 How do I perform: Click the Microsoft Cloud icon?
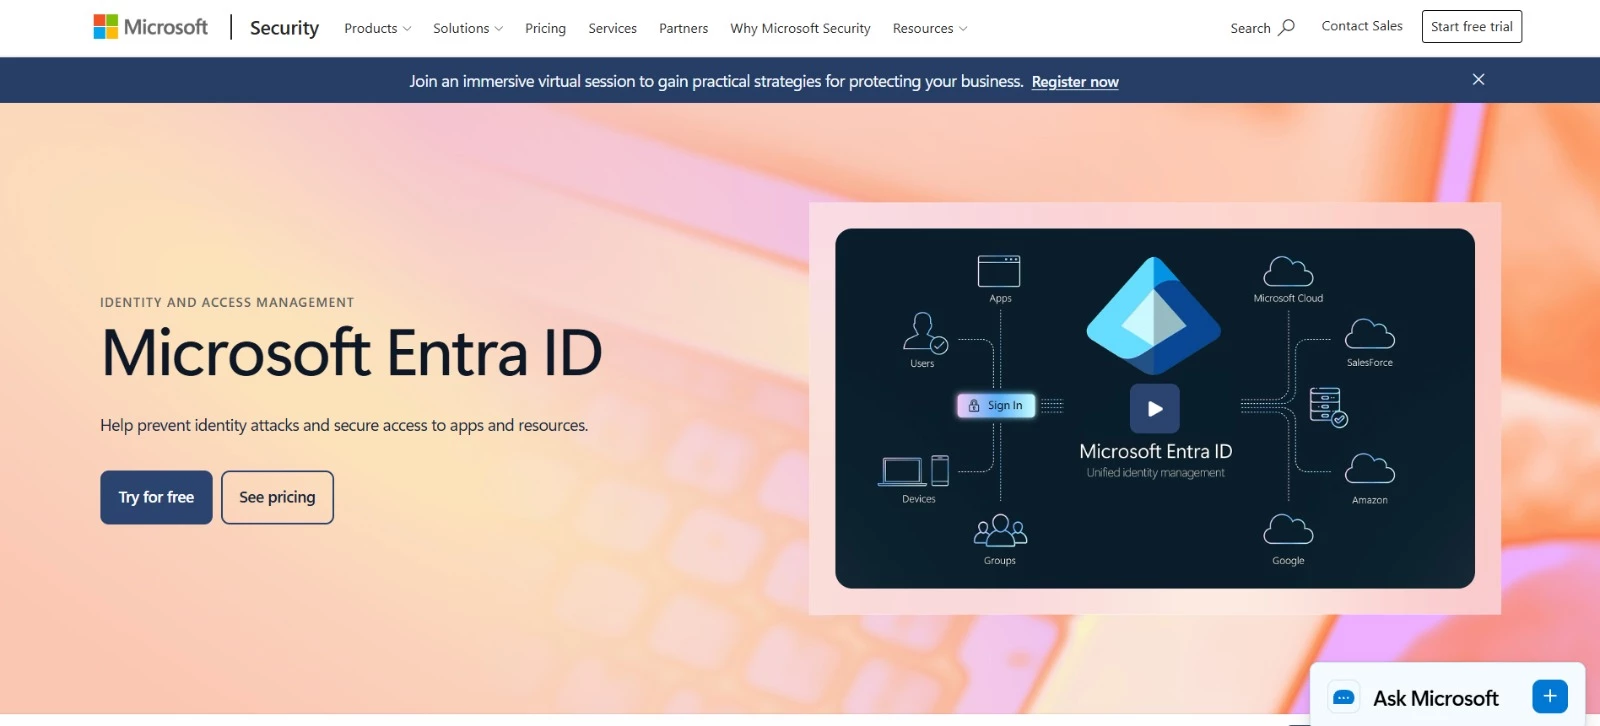click(x=1288, y=271)
